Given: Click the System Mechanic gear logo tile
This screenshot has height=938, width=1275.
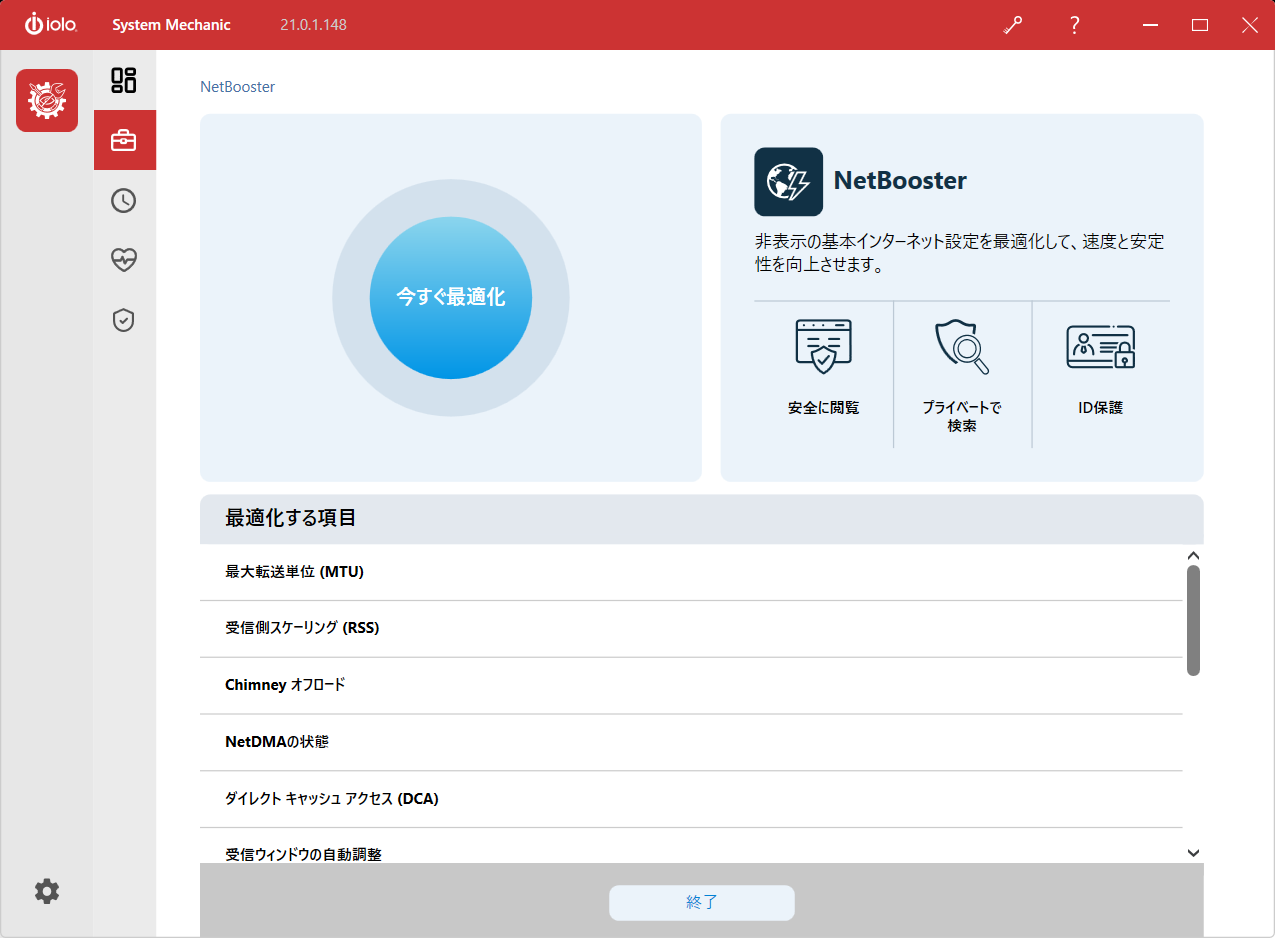Looking at the screenshot, I should [x=47, y=101].
